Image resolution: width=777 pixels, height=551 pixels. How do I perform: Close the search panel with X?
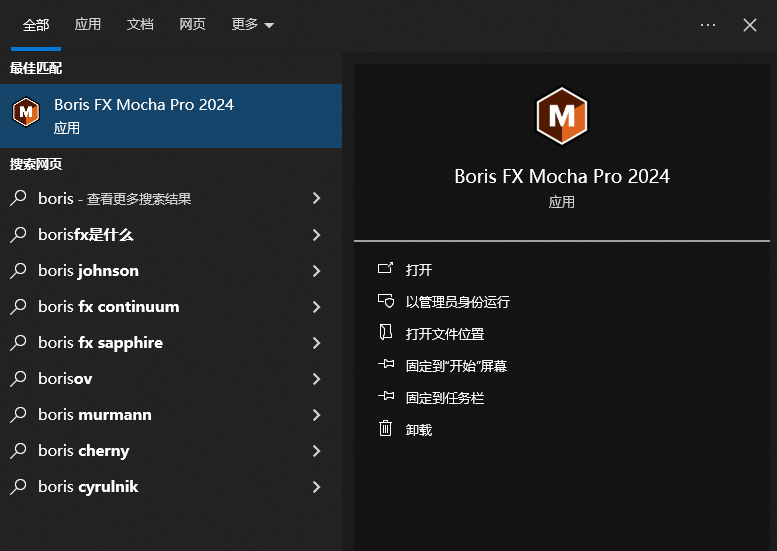point(750,25)
